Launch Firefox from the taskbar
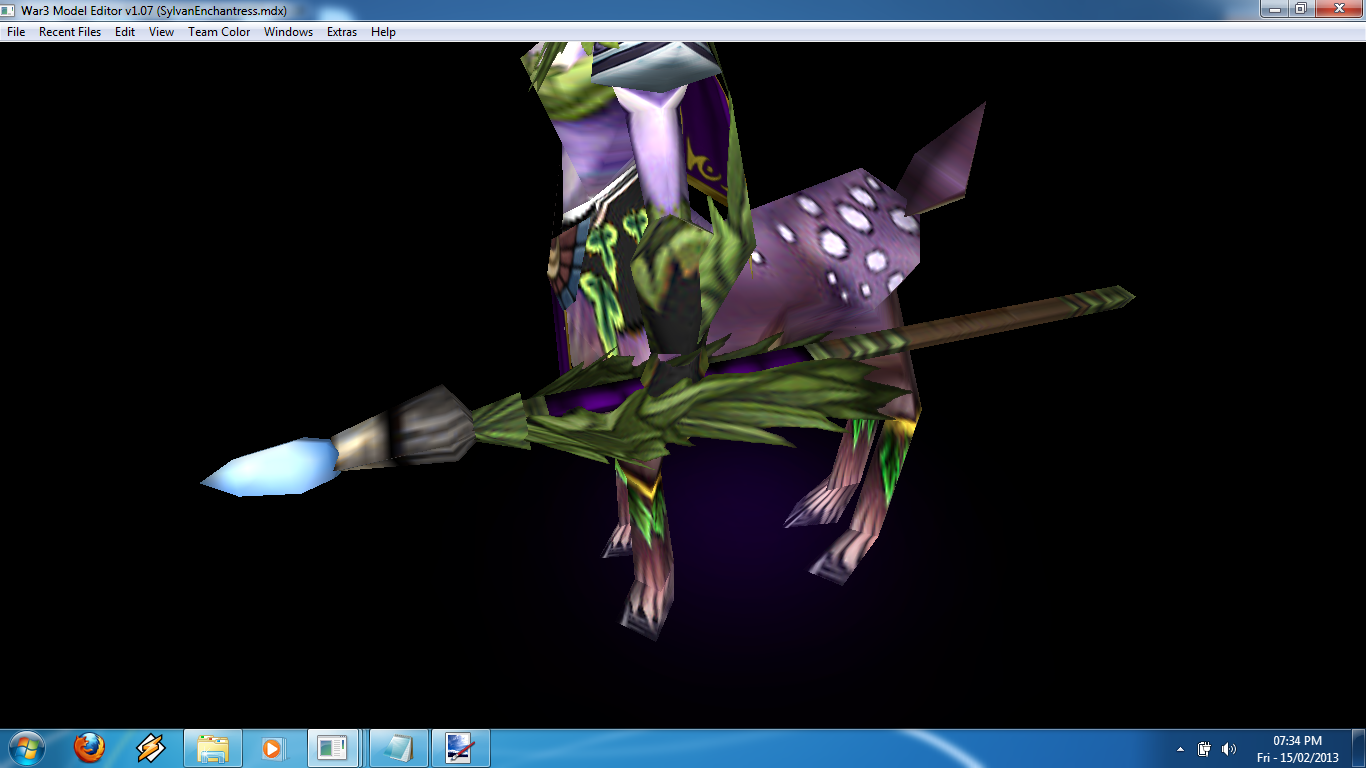This screenshot has height=768, width=1366. coord(89,747)
